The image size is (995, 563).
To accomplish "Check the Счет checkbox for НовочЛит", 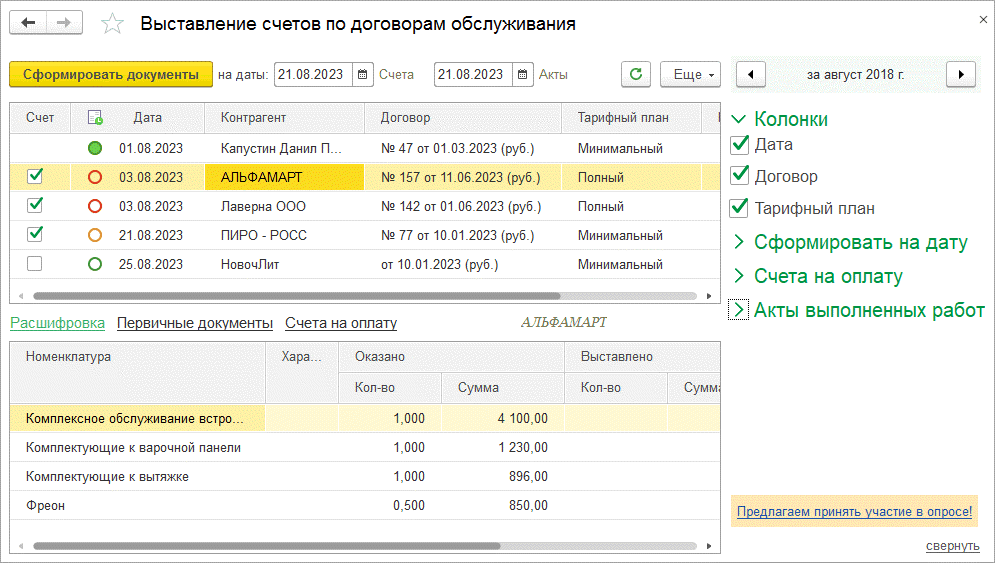I will coord(35,265).
